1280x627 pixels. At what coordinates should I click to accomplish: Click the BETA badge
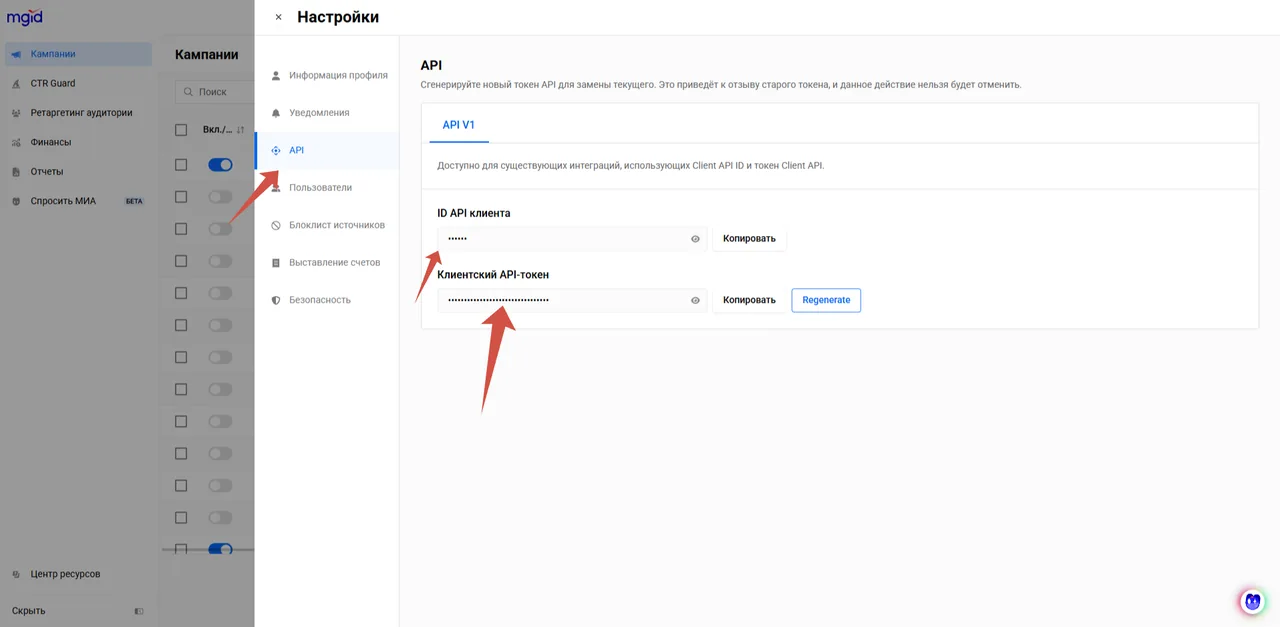[x=134, y=201]
